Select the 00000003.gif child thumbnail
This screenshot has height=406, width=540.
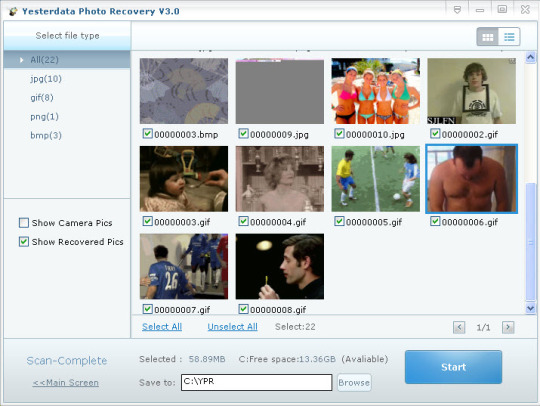point(184,179)
